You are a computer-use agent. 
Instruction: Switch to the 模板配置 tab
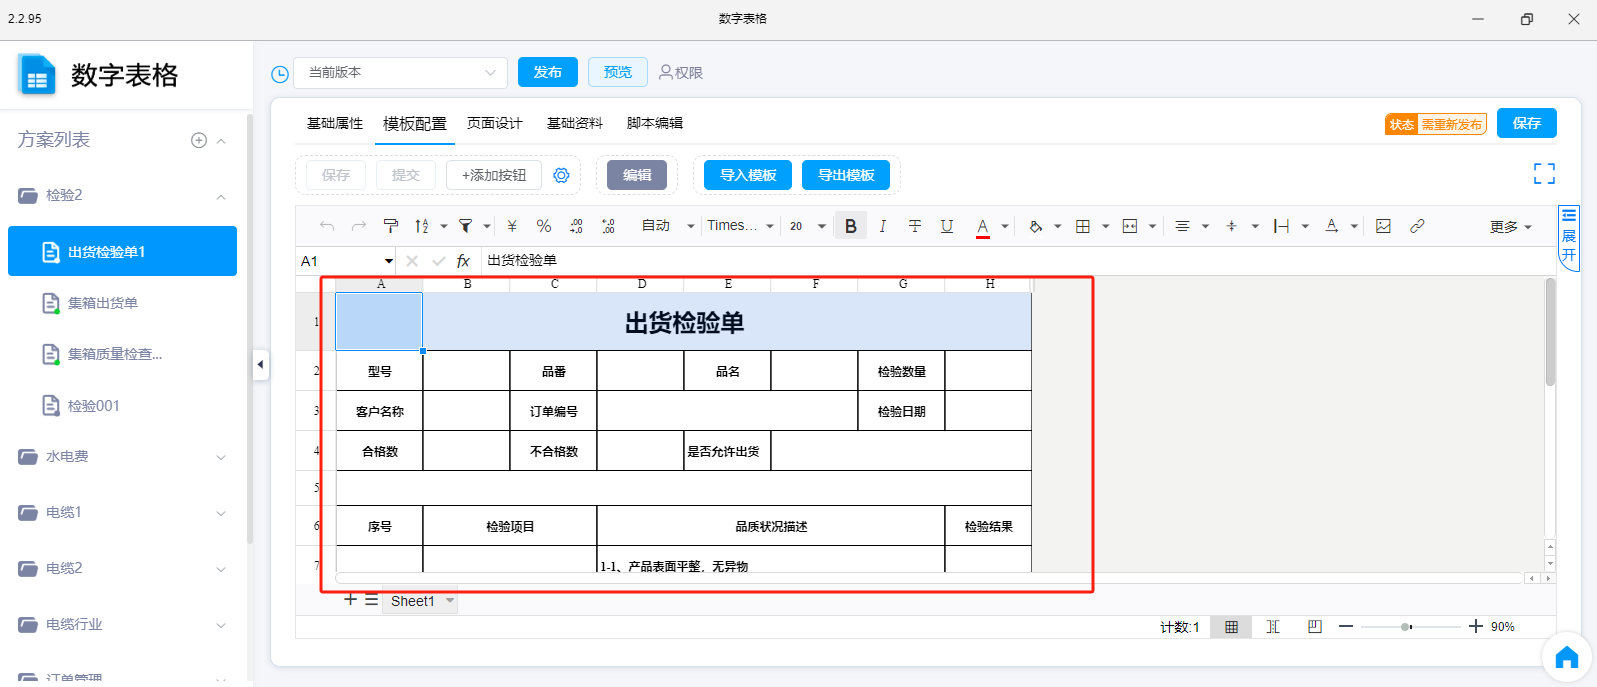click(x=415, y=124)
